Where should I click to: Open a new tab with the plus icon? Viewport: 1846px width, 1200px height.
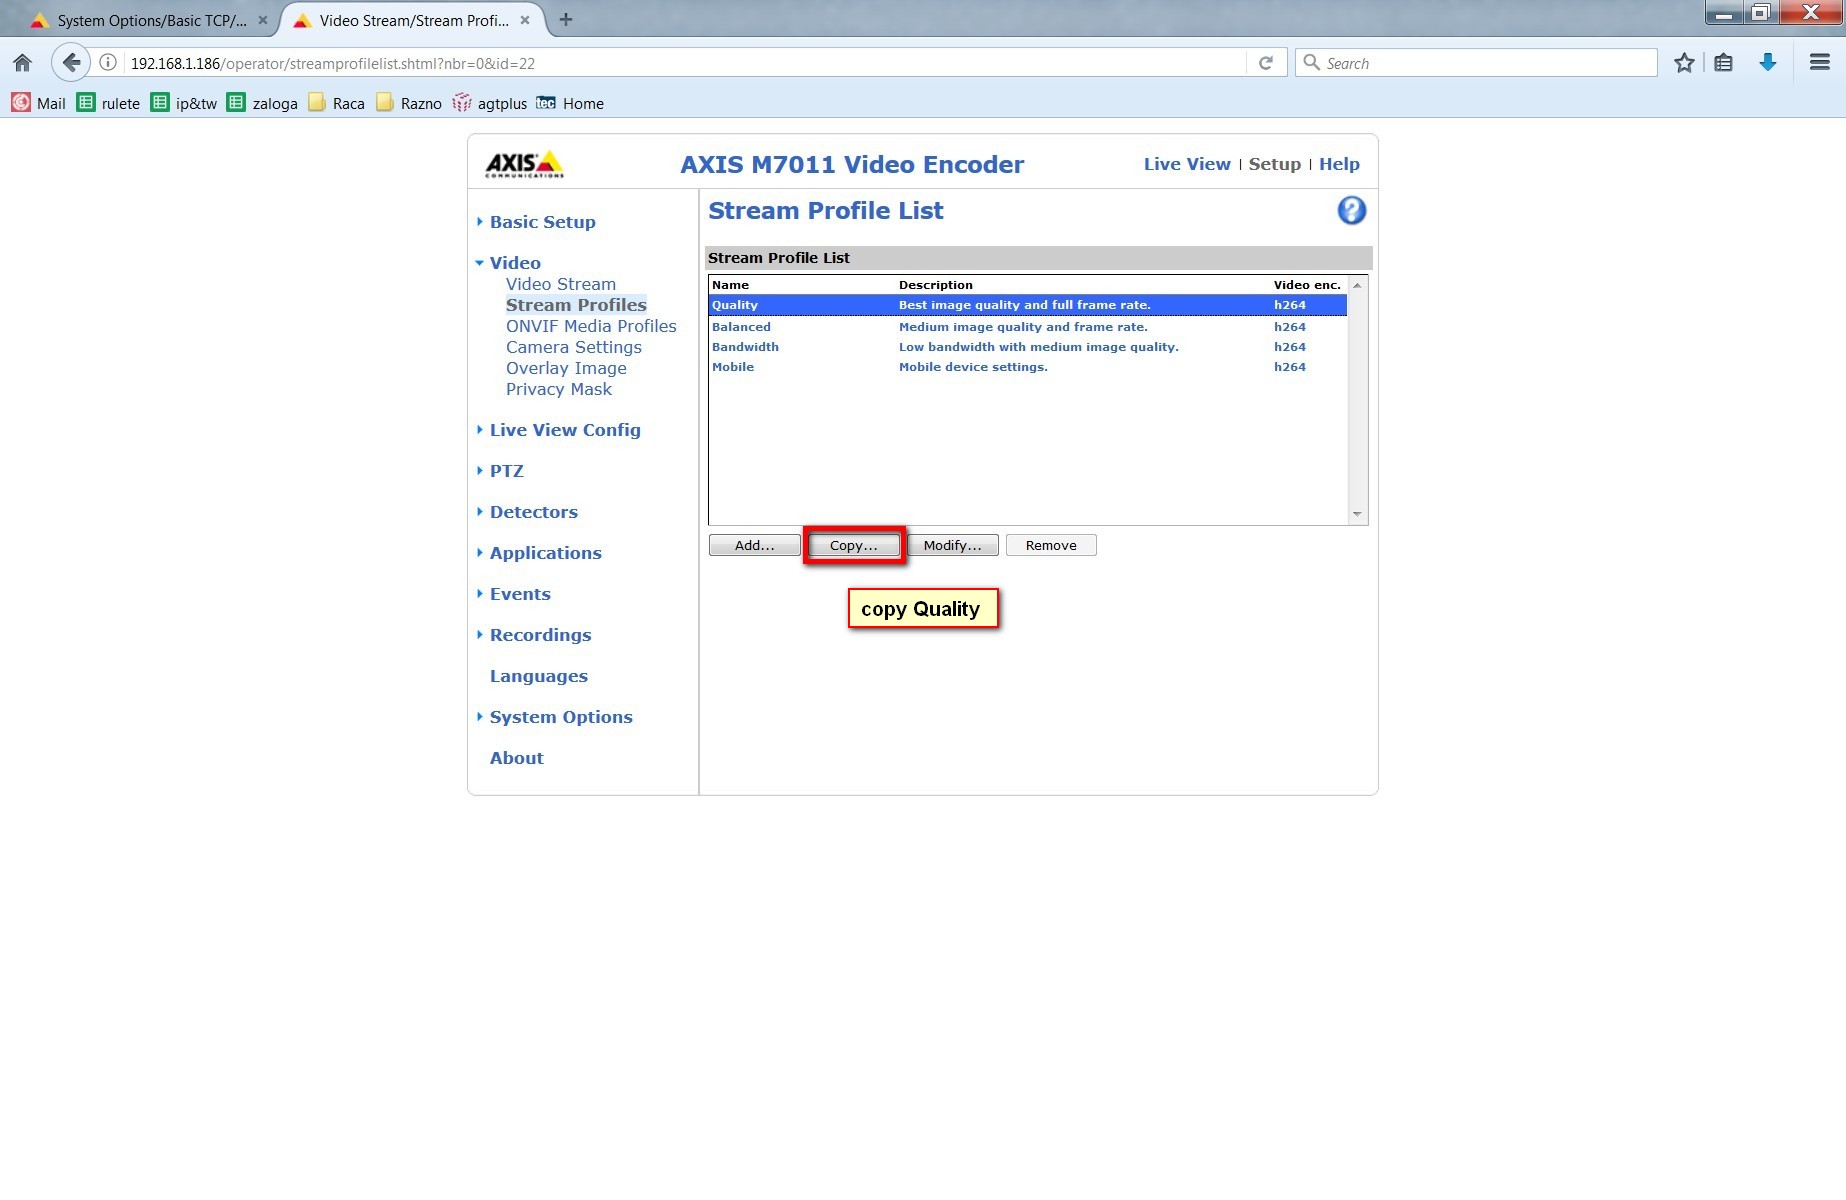[566, 20]
